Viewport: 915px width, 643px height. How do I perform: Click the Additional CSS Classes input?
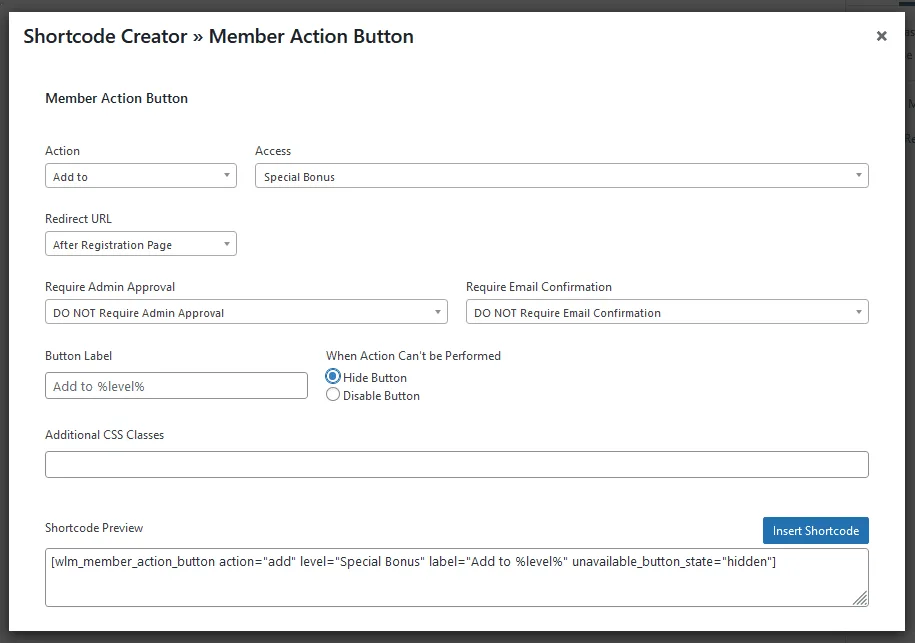(456, 463)
